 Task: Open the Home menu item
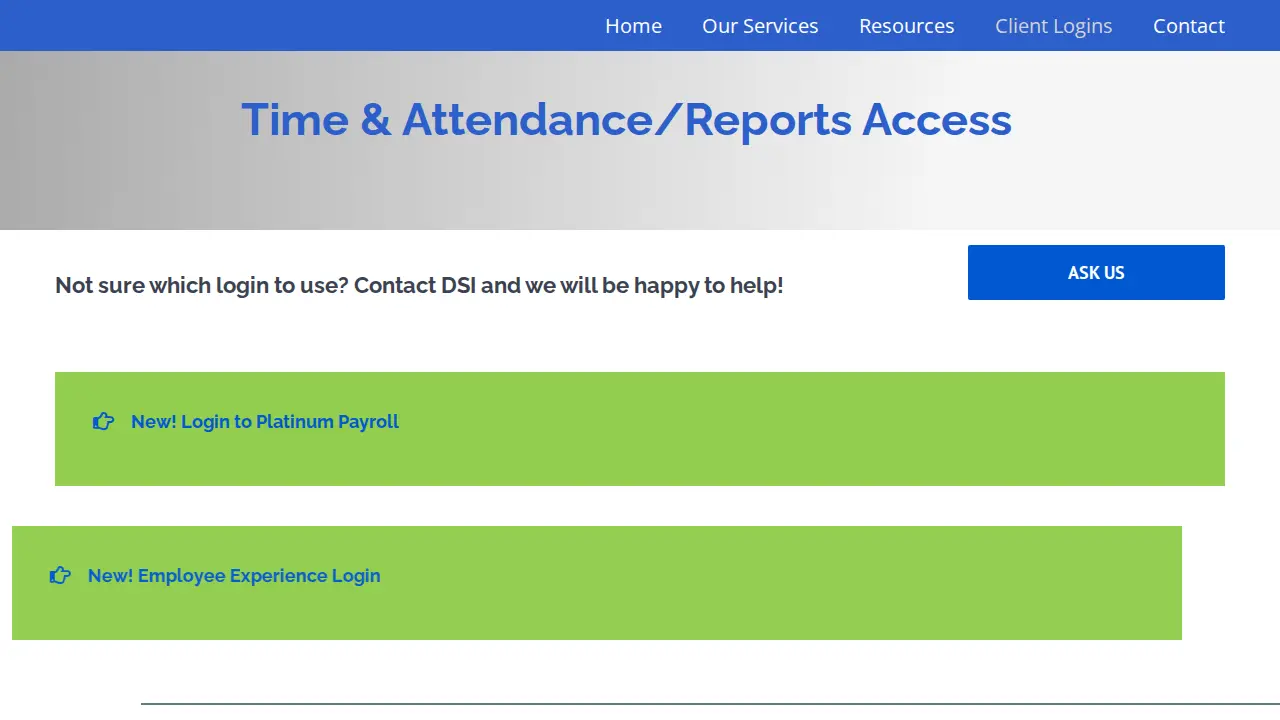(633, 26)
